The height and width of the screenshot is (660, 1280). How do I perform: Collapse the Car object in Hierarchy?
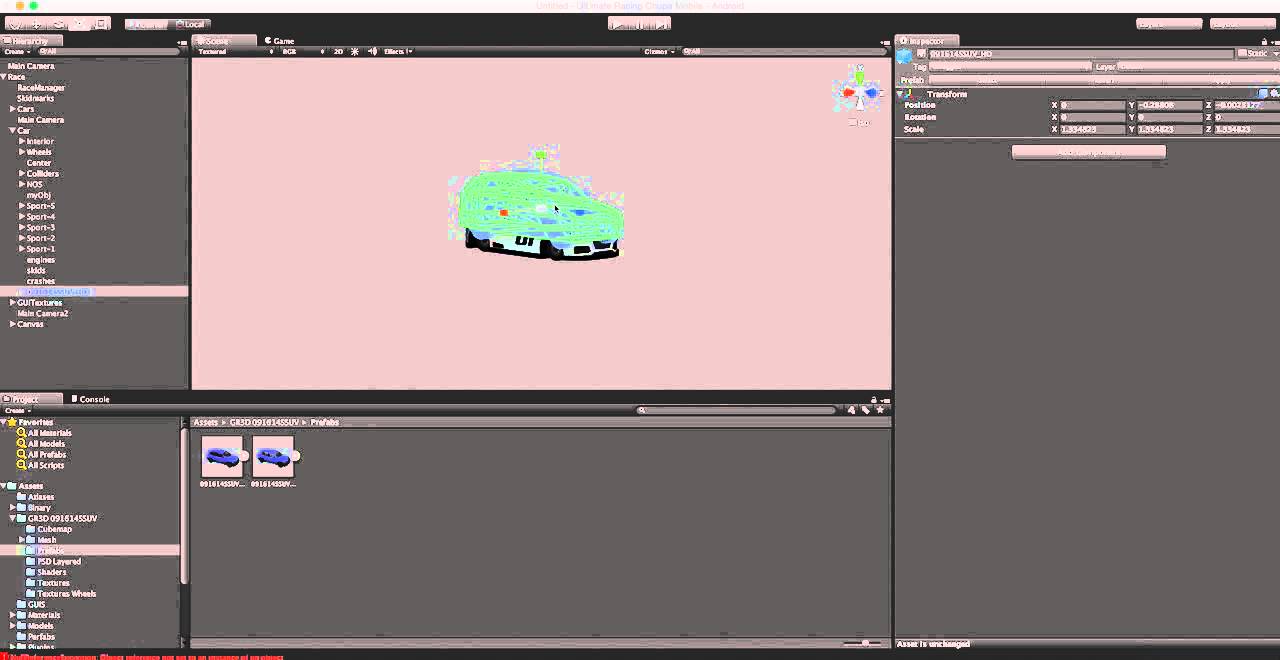pos(13,131)
